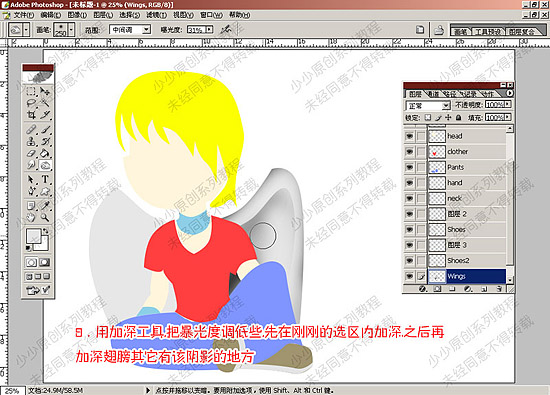Image resolution: width=550 pixels, height=395 pixels.
Task: Select the Paint Bucket tool
Action: pos(45,153)
